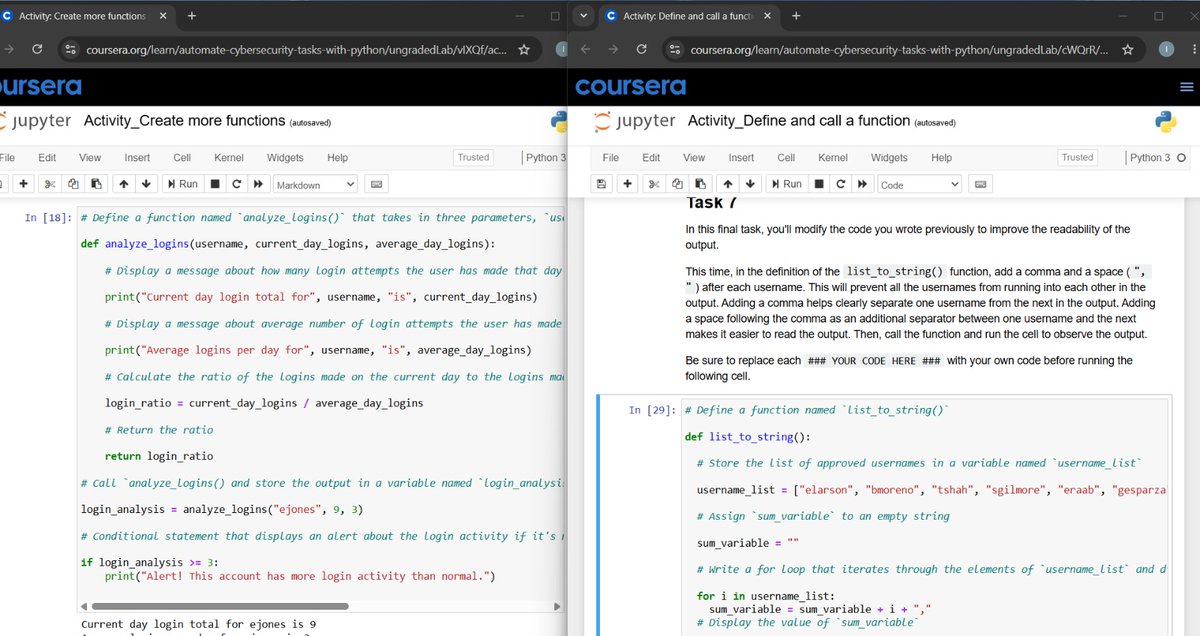
Task: Restart kernel in right notebook
Action: 840,184
